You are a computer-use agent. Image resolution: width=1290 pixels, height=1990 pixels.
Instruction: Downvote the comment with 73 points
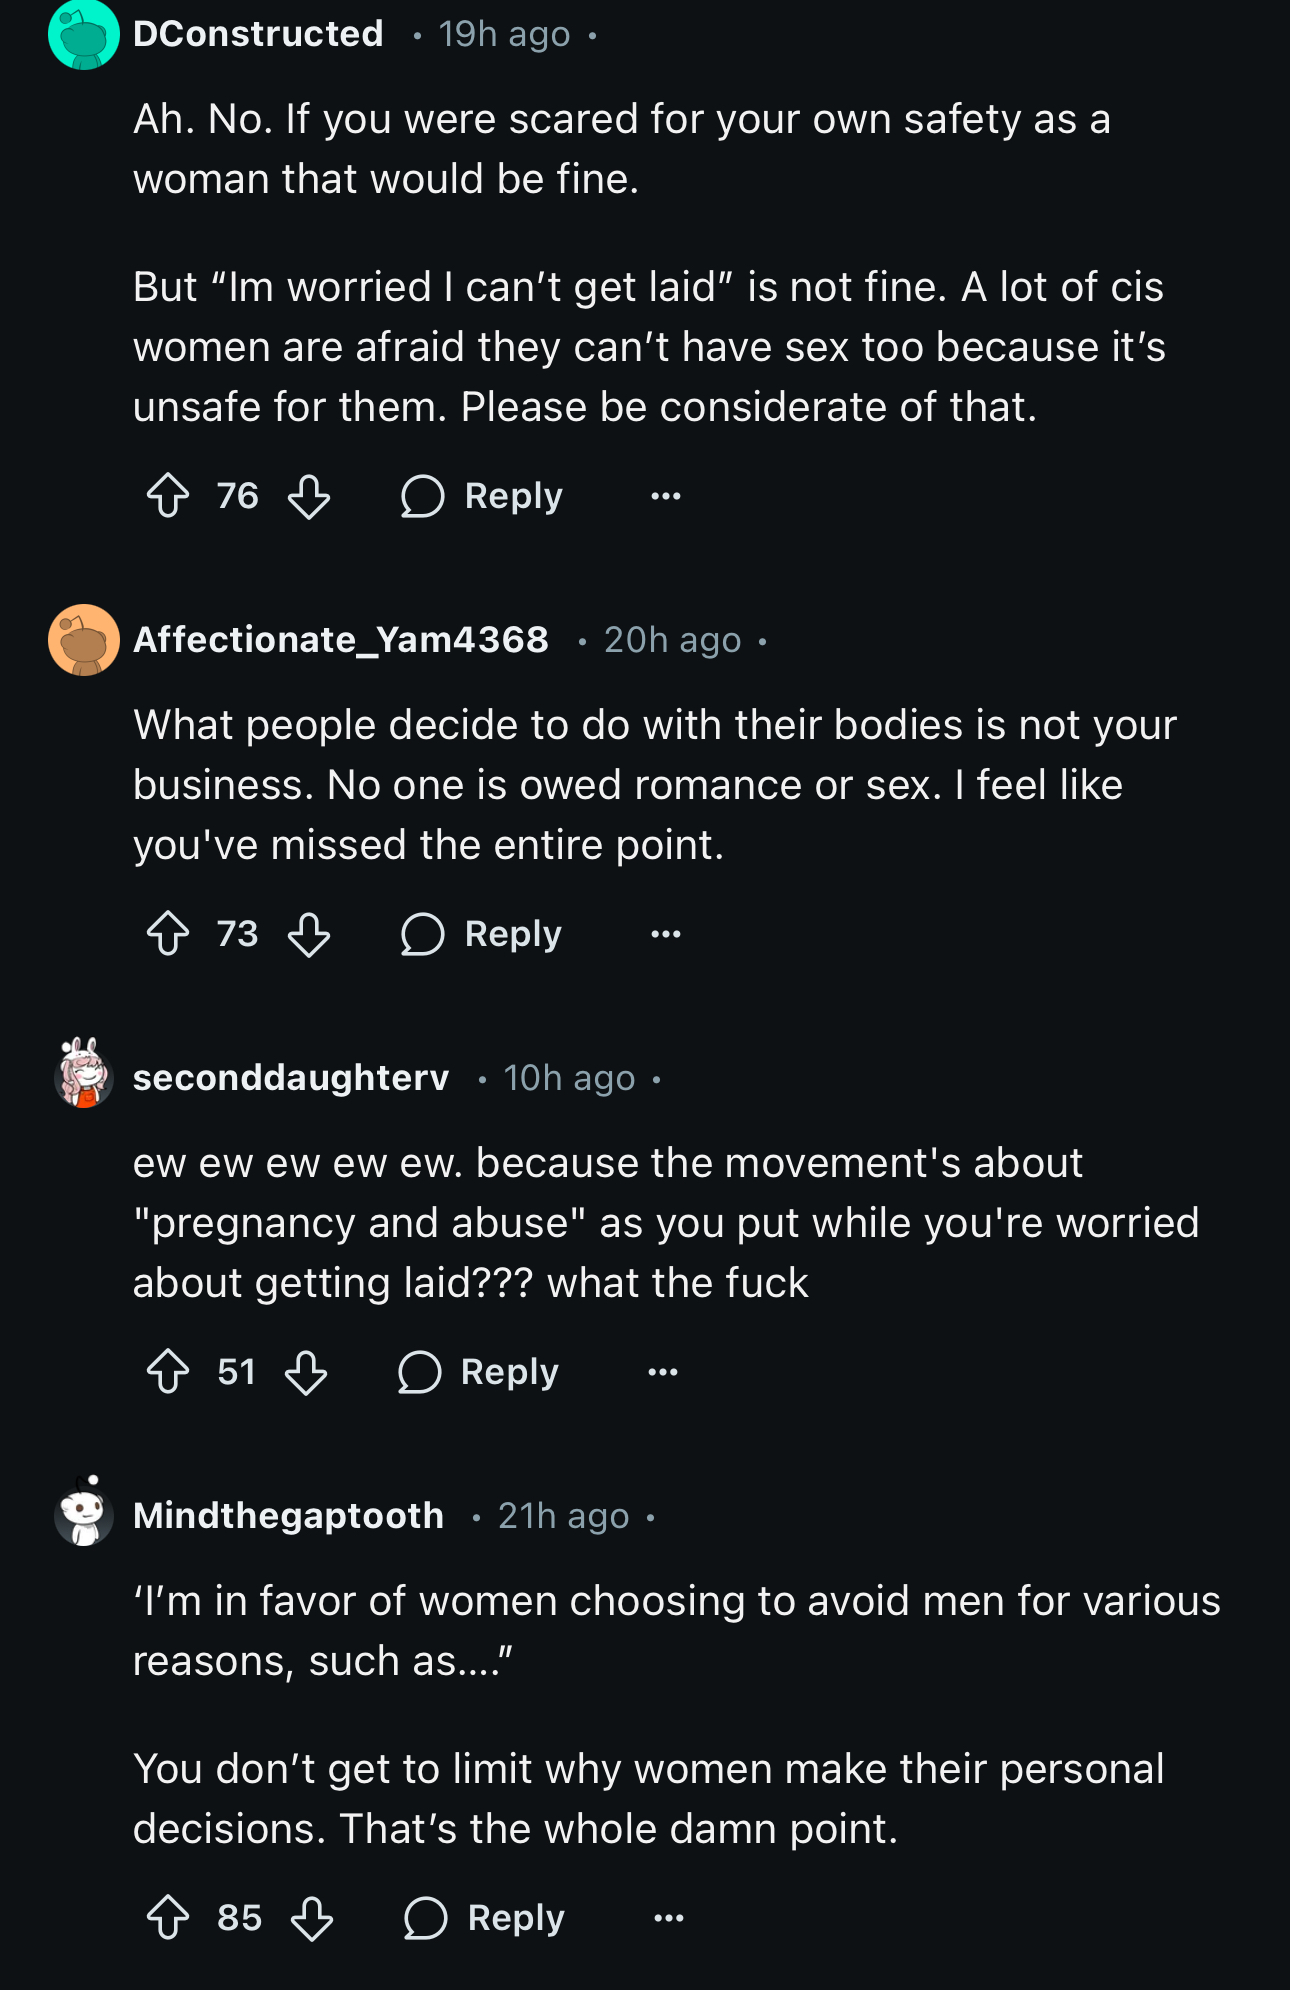309,934
